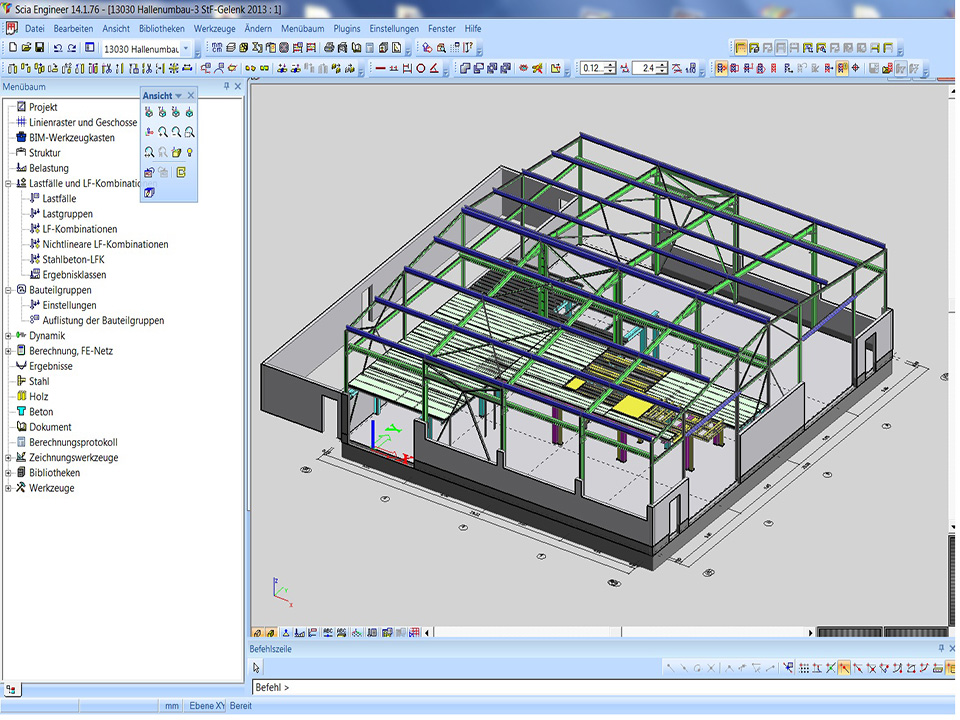This screenshot has width=960, height=720.
Task: Close the floating Ansicht palette
Action: [191, 96]
